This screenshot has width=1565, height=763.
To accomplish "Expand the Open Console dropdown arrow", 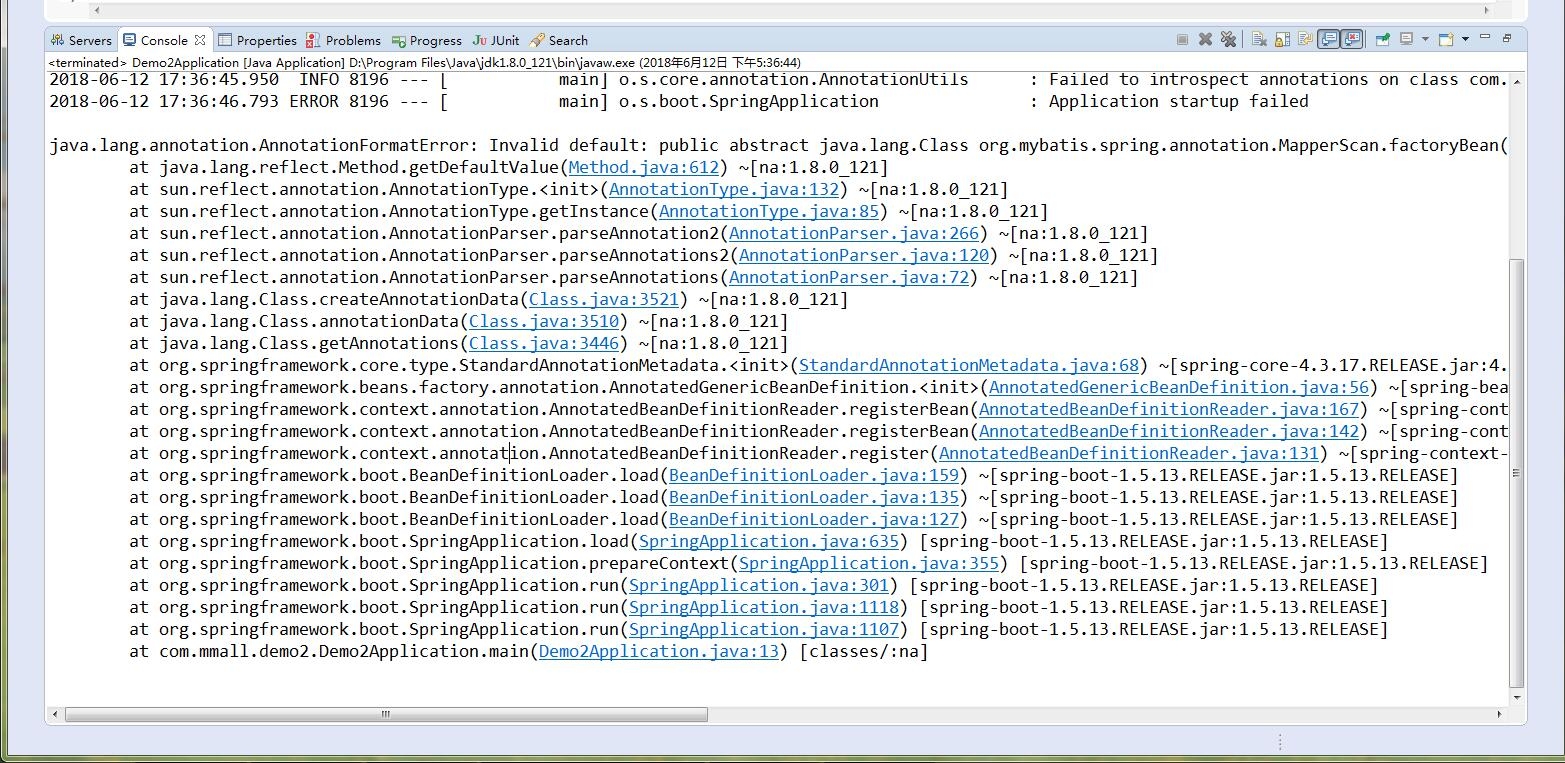I will click(x=1465, y=39).
